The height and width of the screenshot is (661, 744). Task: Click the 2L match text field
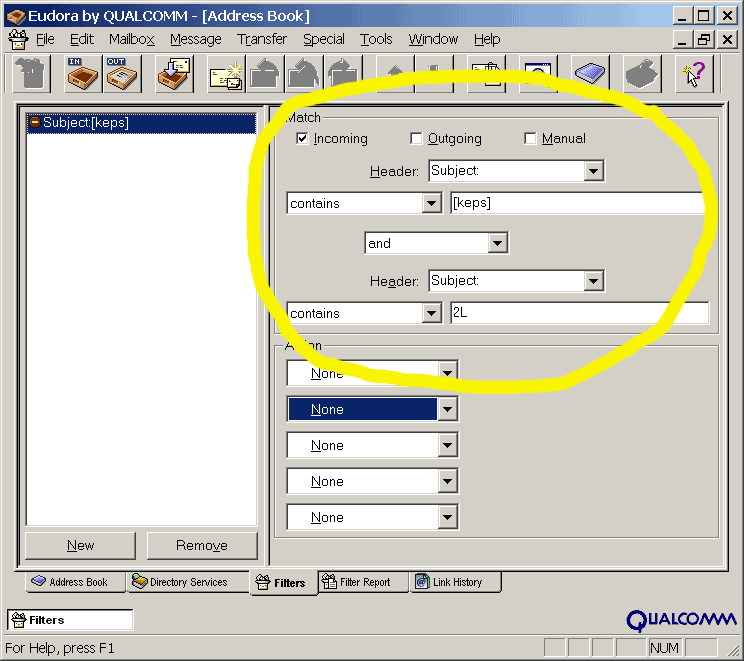pyautogui.click(x=579, y=313)
